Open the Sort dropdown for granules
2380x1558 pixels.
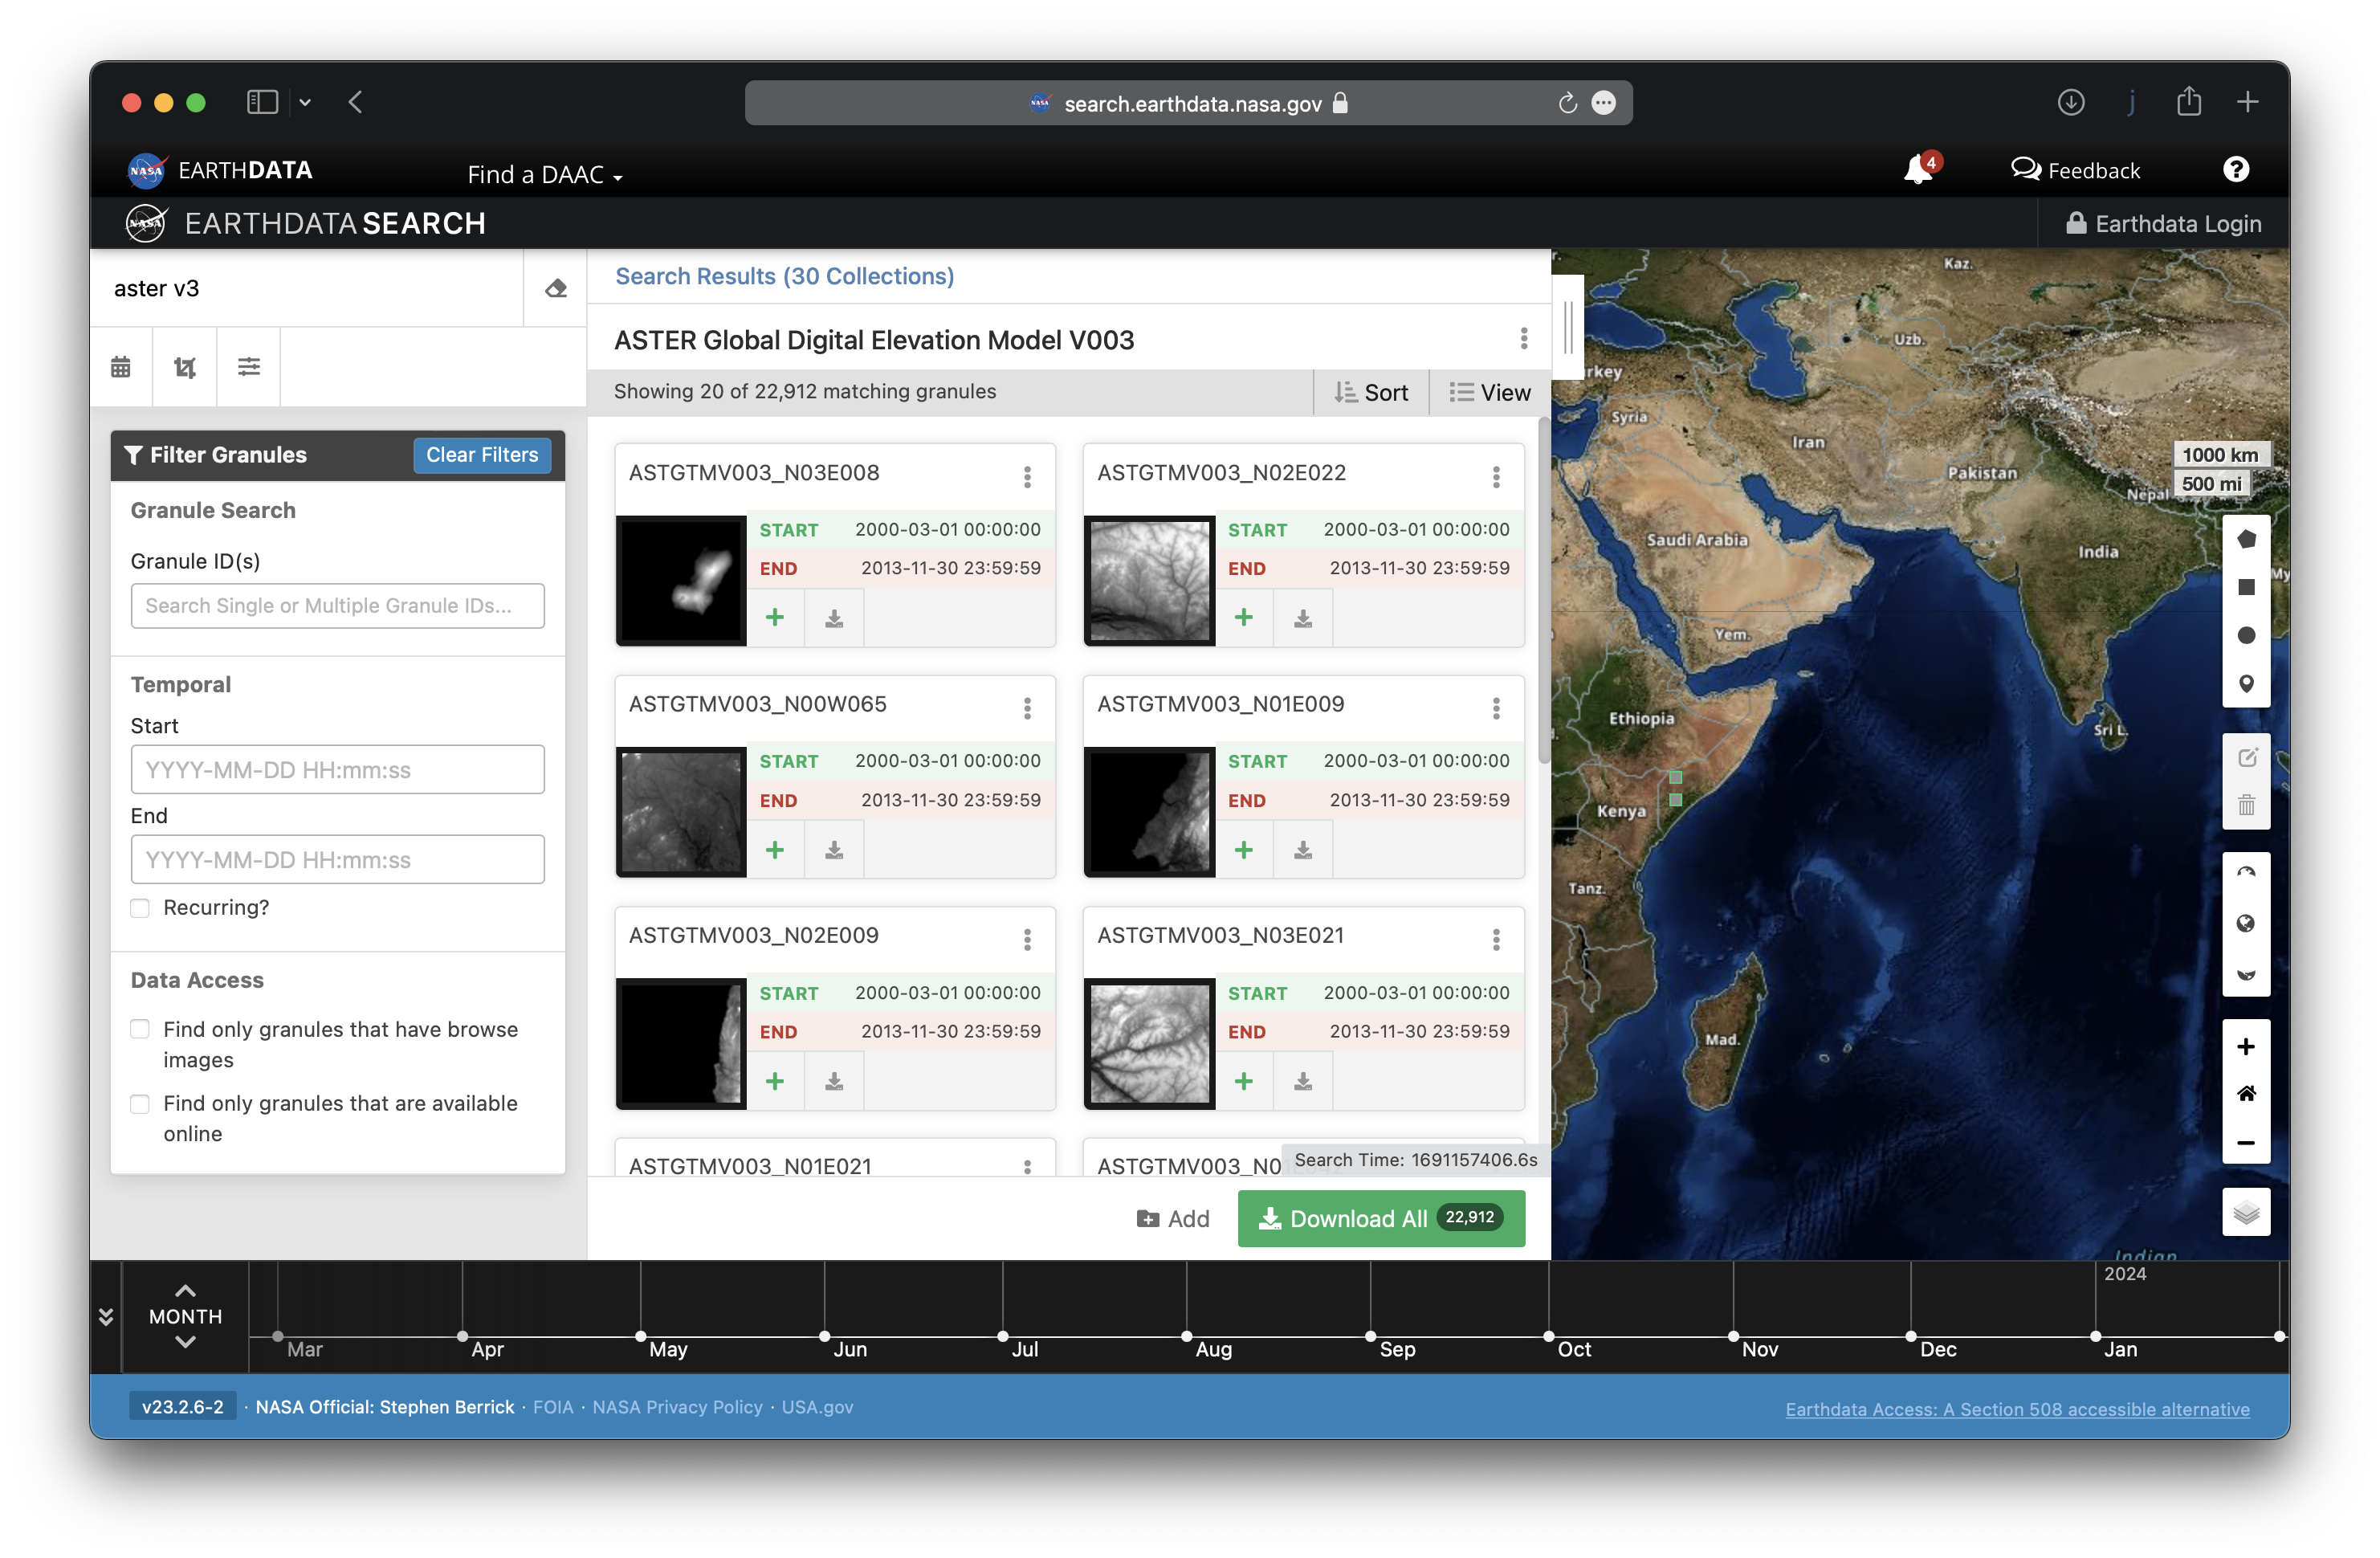click(x=1371, y=393)
